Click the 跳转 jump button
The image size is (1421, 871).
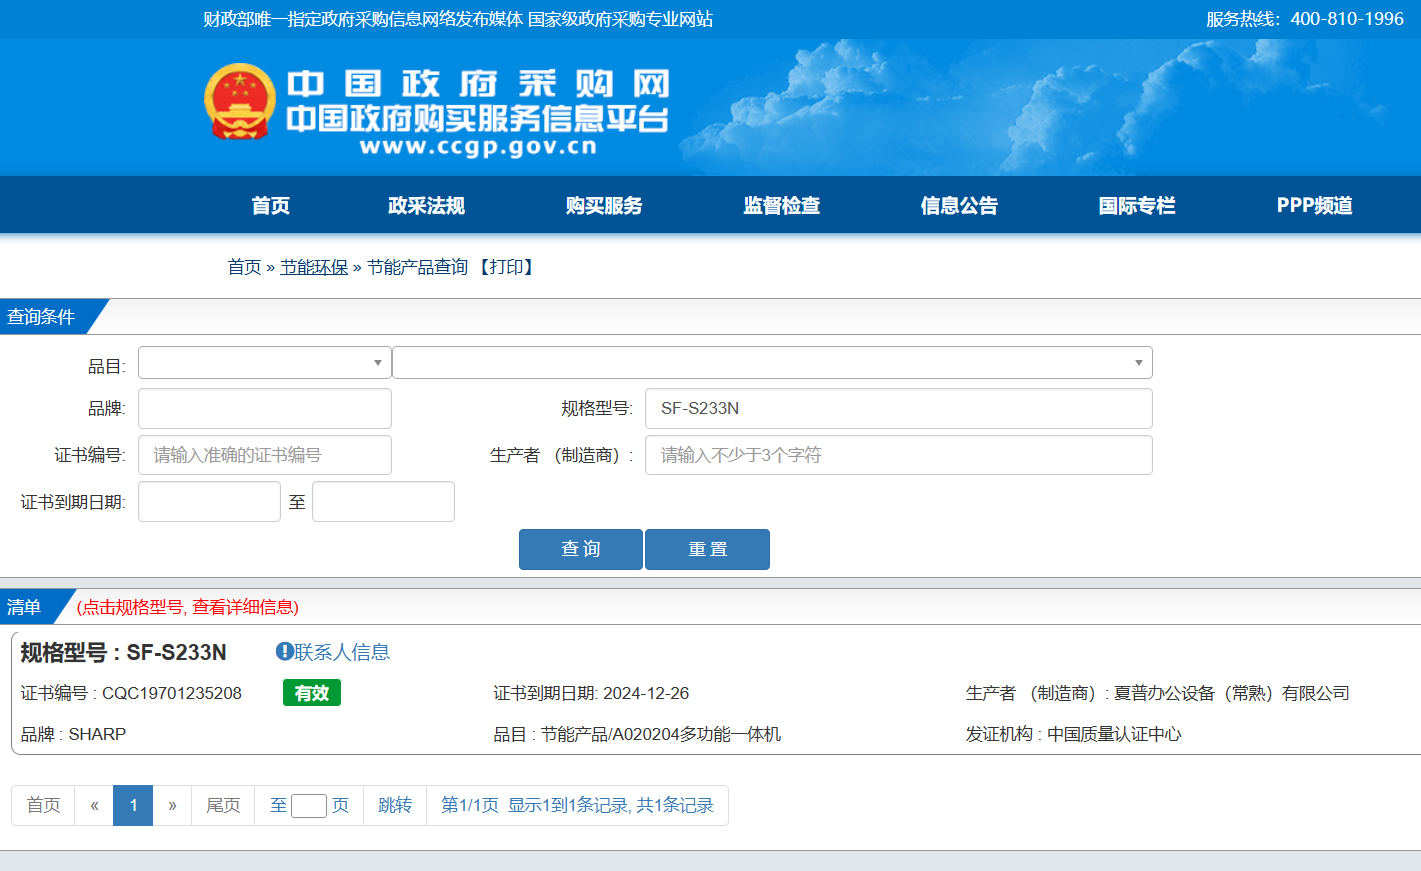tap(395, 805)
